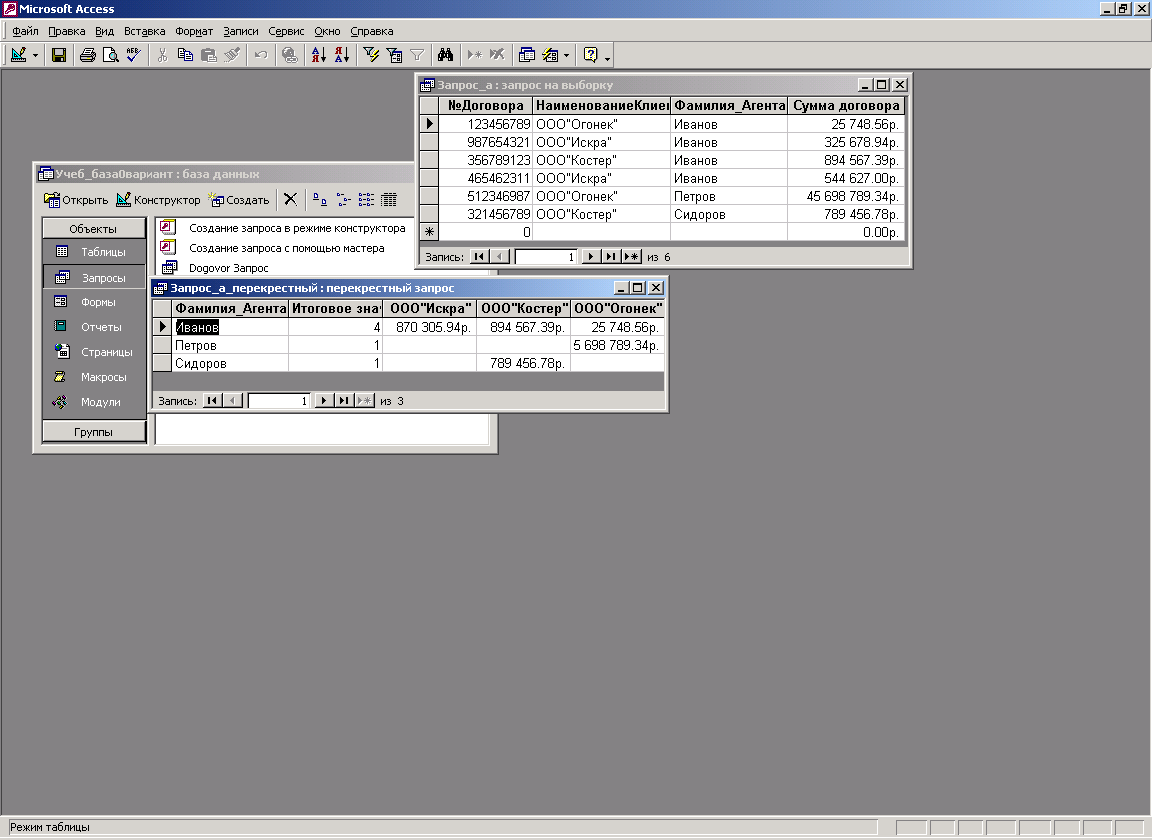Sort descending with the Я-A icon

coord(342,55)
